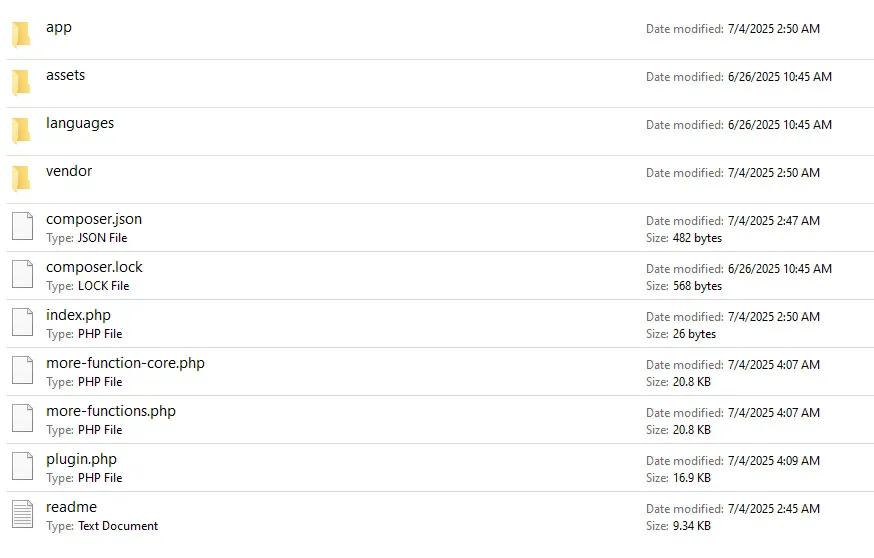Image resolution: width=874 pixels, height=558 pixels.
Task: Select the languages folder date modified text
Action: [738, 125]
